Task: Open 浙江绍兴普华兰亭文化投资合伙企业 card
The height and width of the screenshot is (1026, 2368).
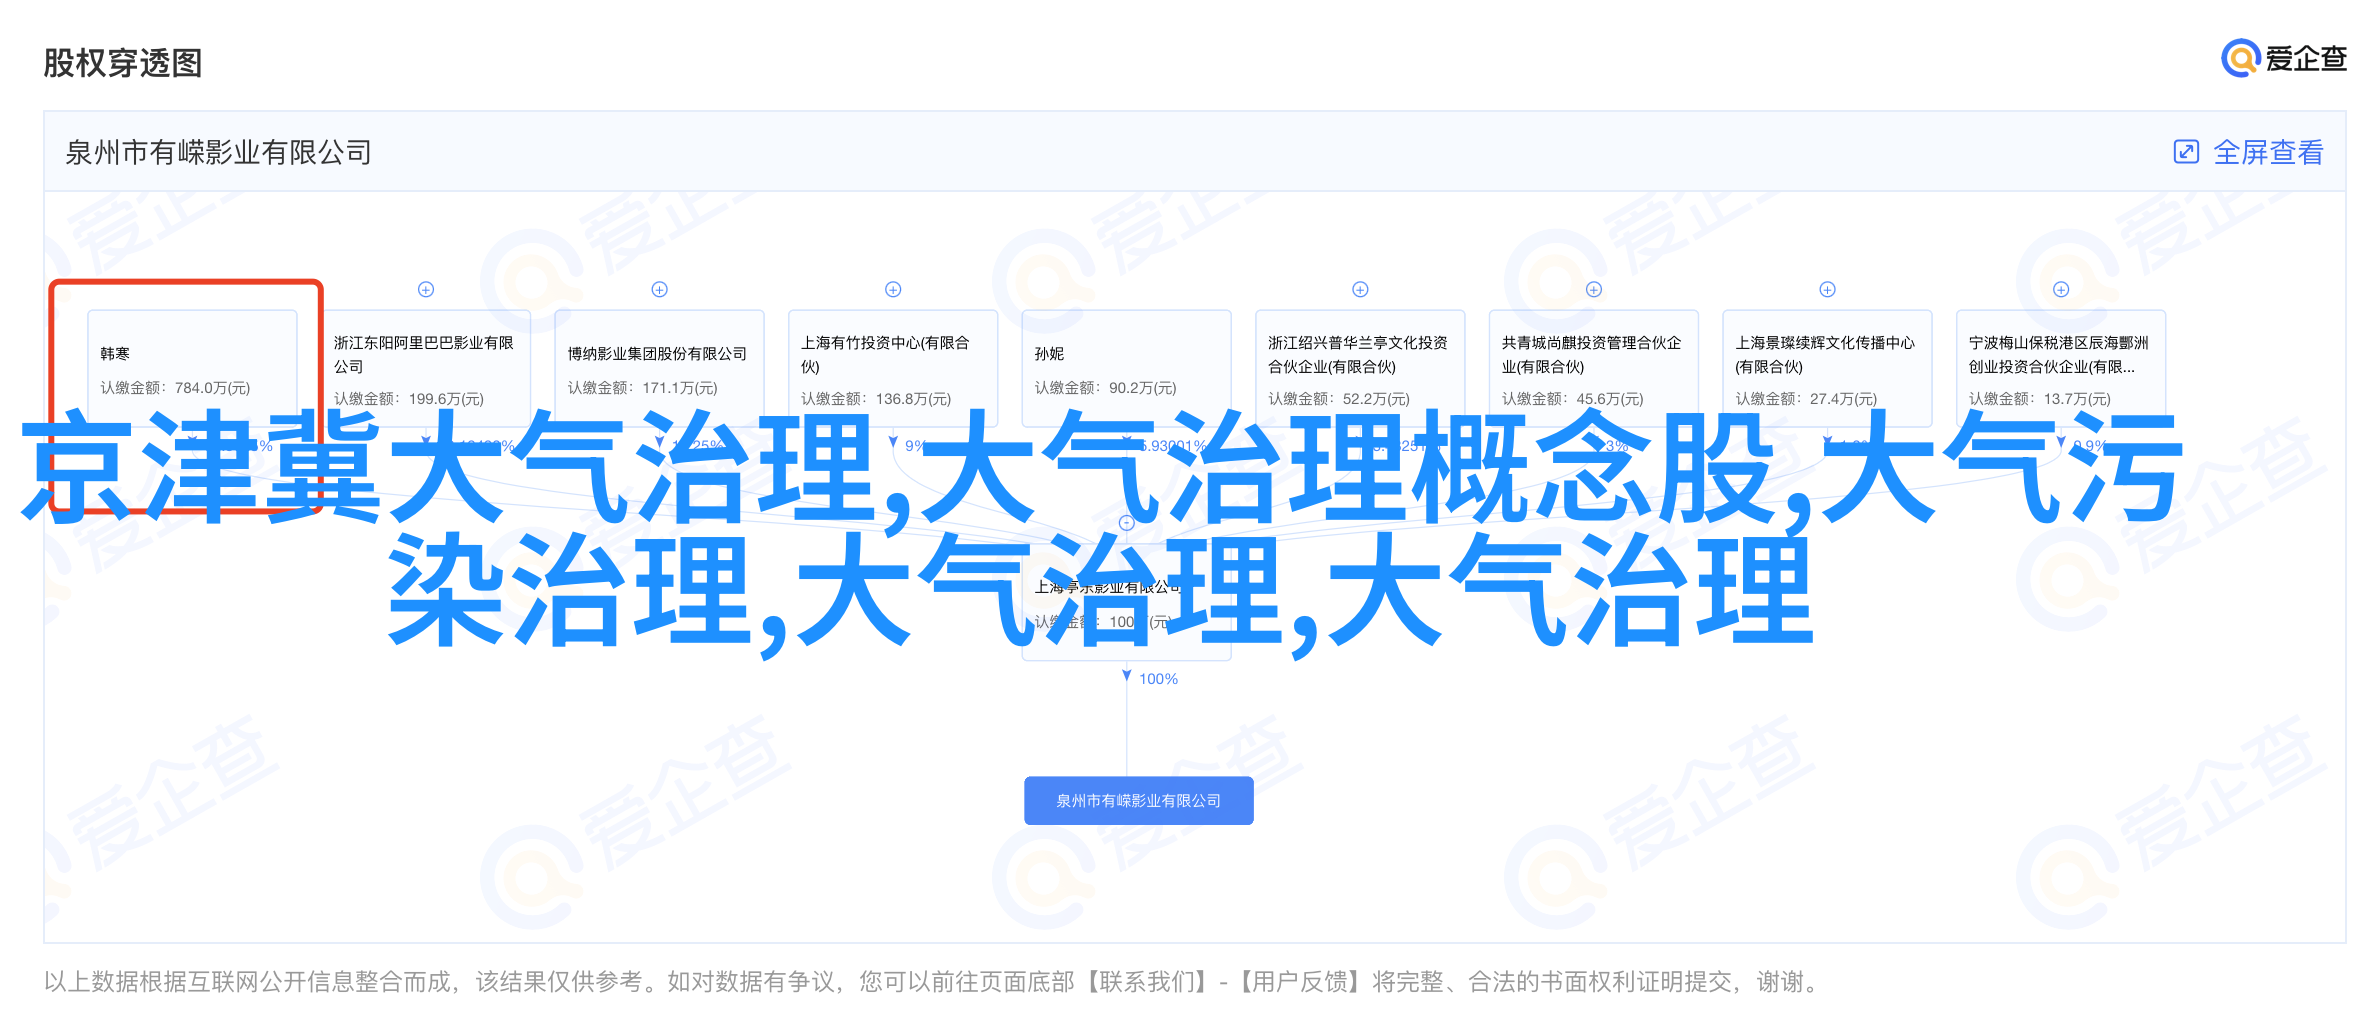Action: 1360,368
